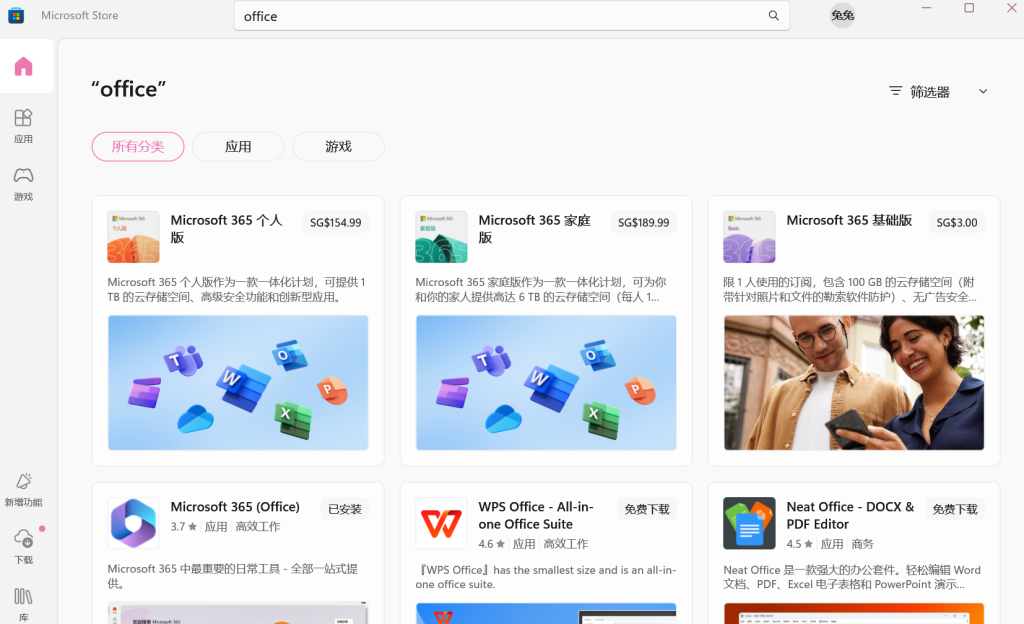Click the WPS Office app icon
The width and height of the screenshot is (1024, 624).
point(441,523)
